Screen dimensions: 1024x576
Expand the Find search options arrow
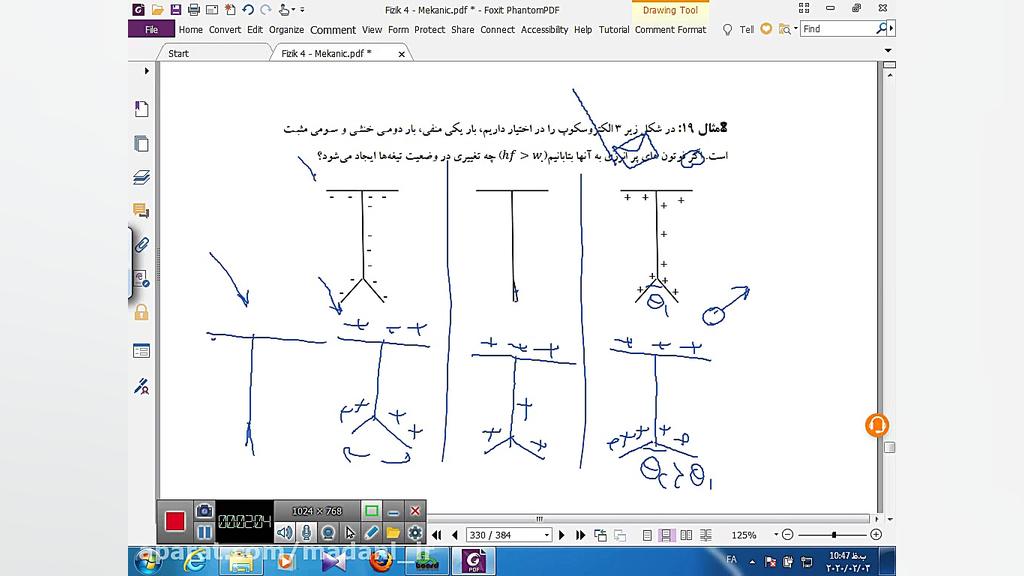point(891,27)
